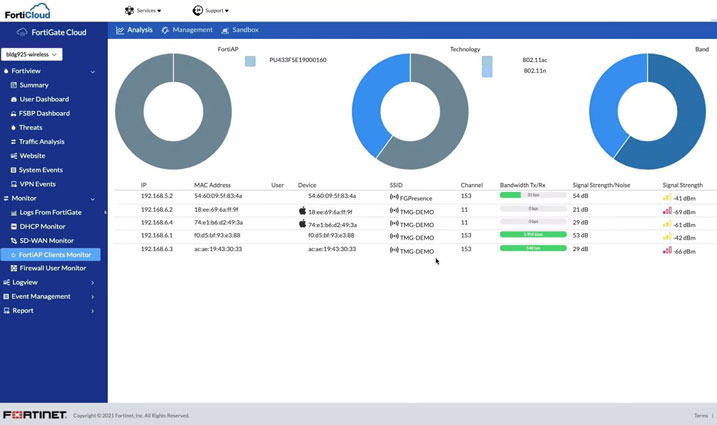This screenshot has width=717, height=425.
Task: Open the Services dropdown menu
Action: pos(143,11)
